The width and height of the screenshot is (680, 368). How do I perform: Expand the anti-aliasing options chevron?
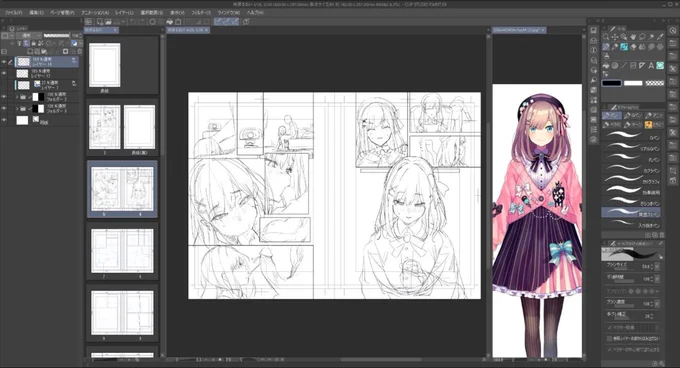tap(658, 291)
